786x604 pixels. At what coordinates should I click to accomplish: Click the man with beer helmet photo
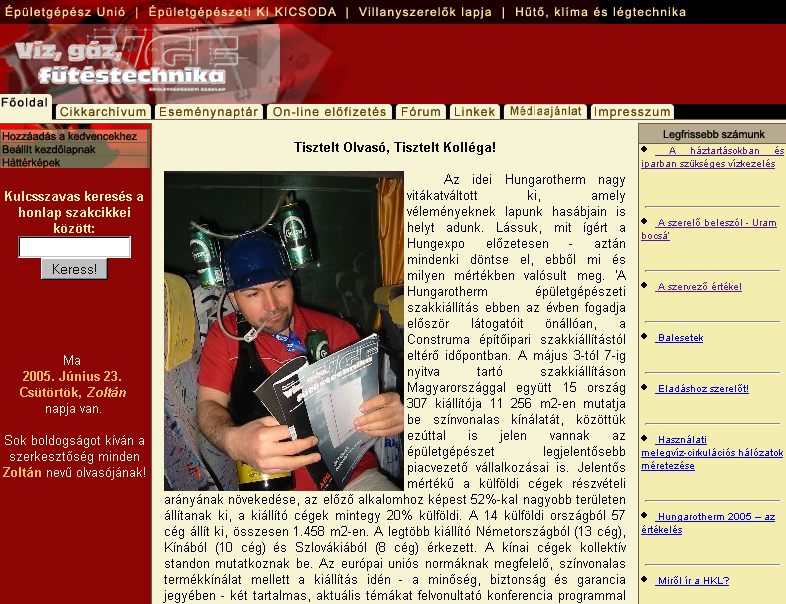[284, 331]
